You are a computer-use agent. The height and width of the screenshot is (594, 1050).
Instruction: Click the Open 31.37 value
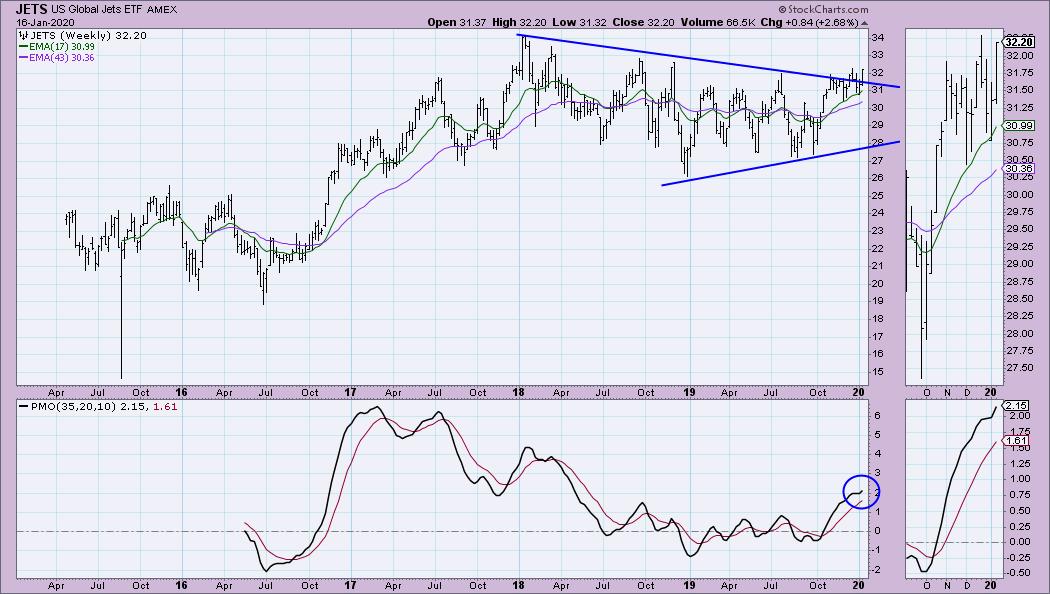click(457, 22)
